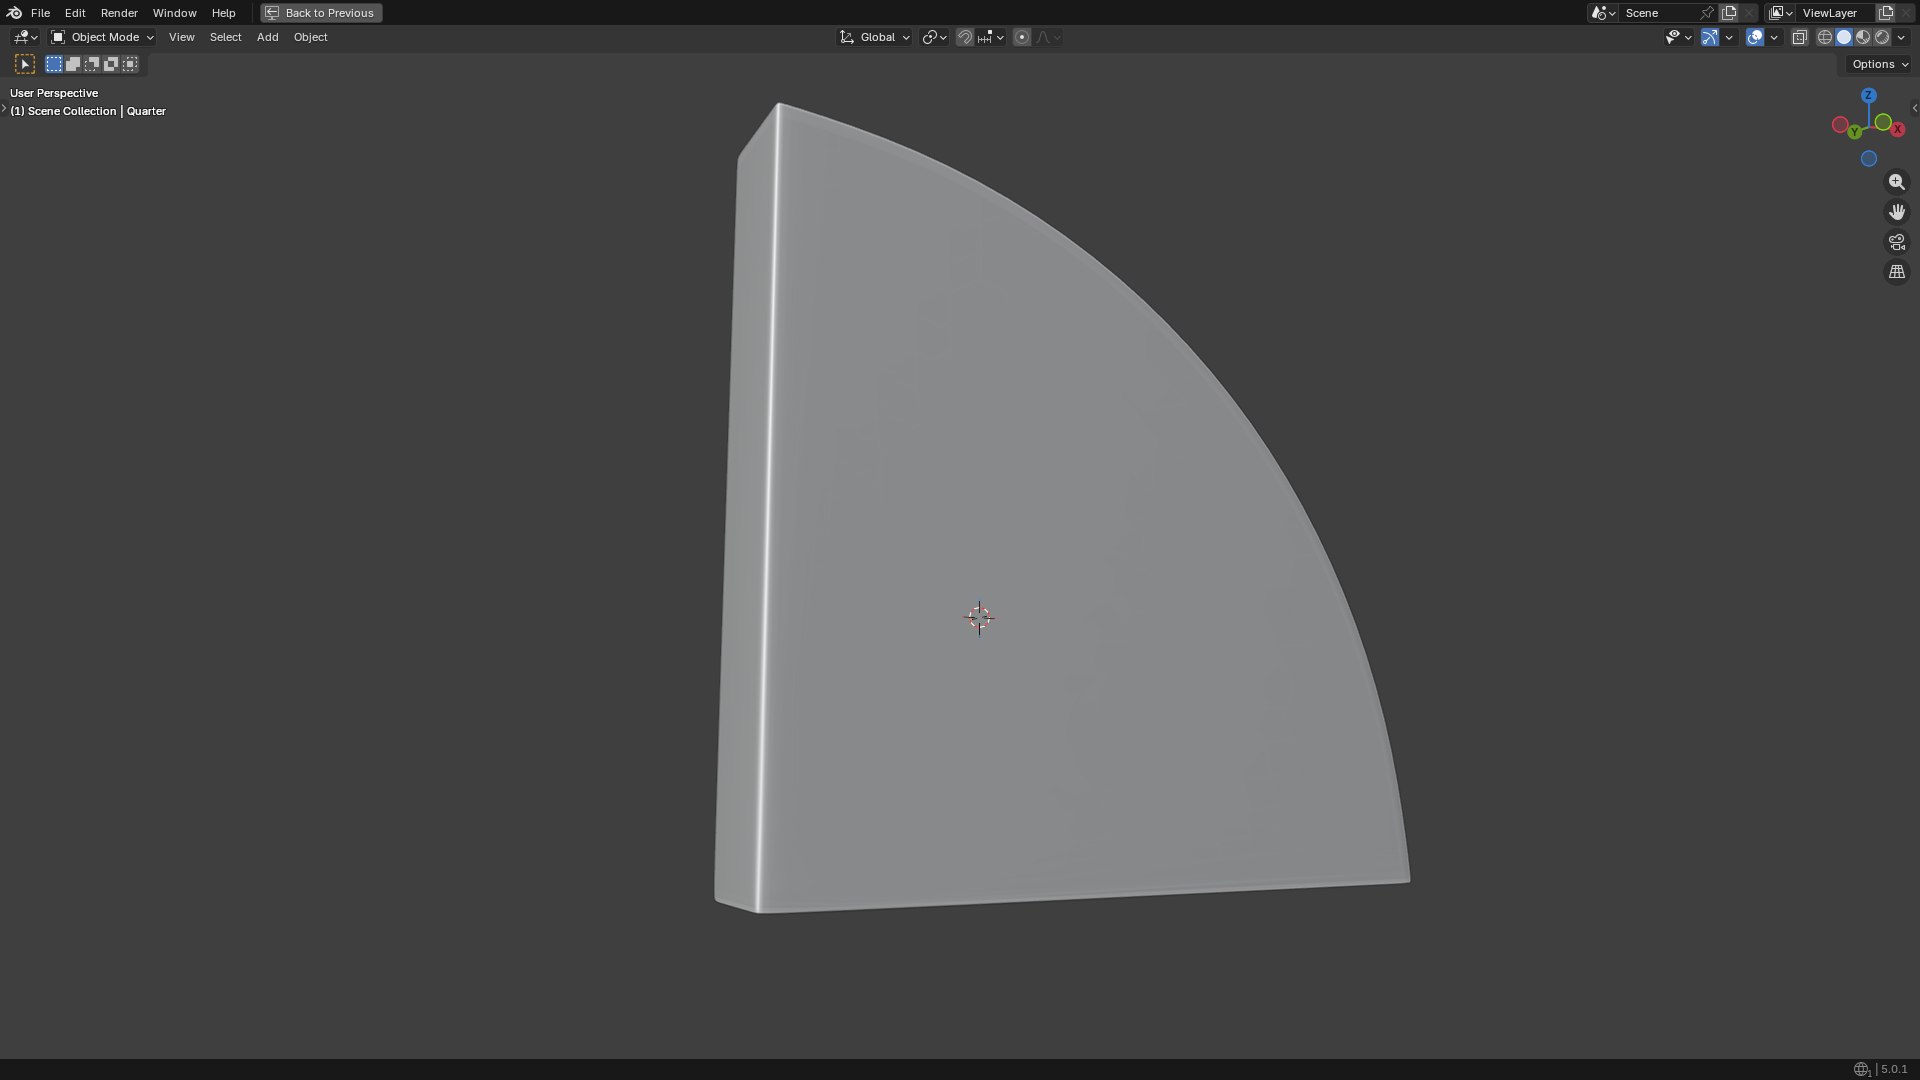Switch perspective/orthographic grid icon
This screenshot has width=1920, height=1080.
[1896, 272]
